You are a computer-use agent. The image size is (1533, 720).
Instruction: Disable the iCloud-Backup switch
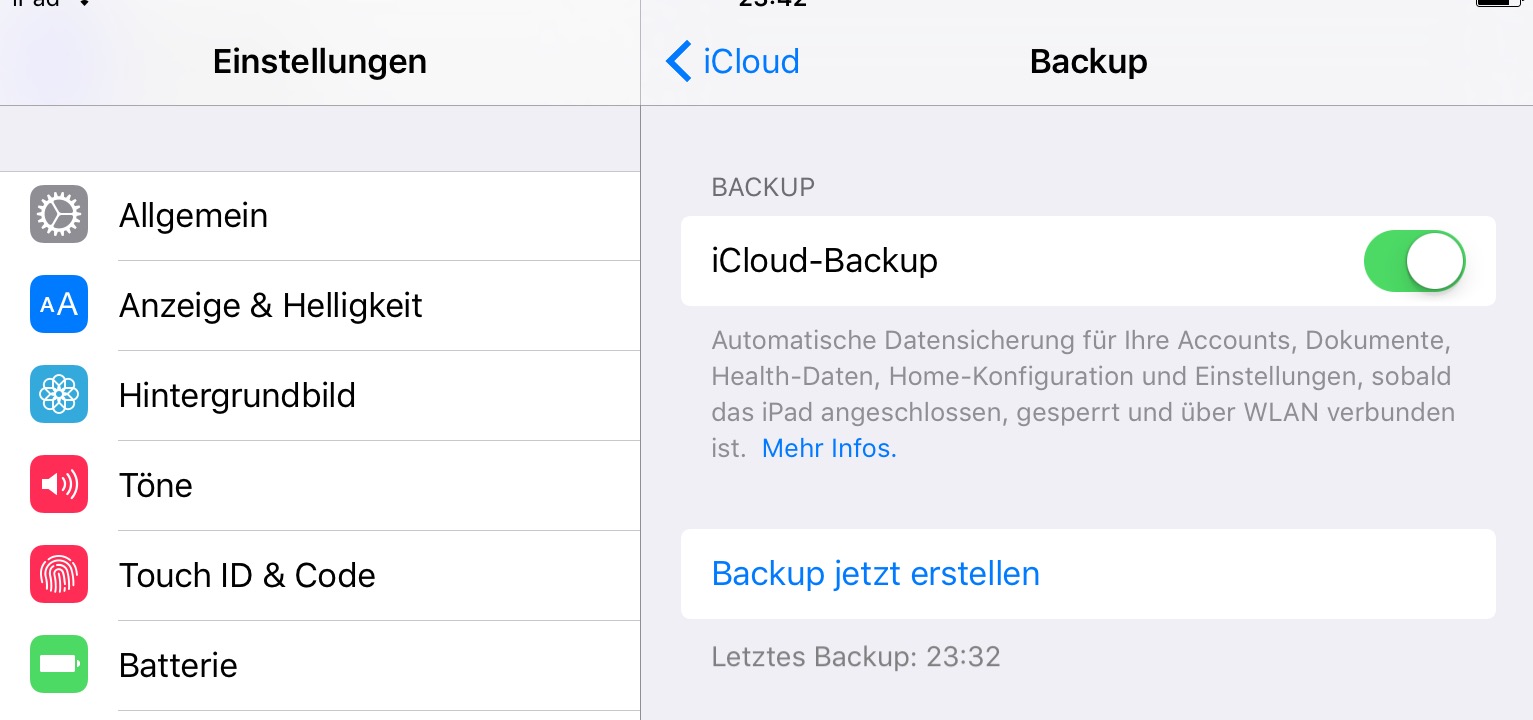point(1414,261)
